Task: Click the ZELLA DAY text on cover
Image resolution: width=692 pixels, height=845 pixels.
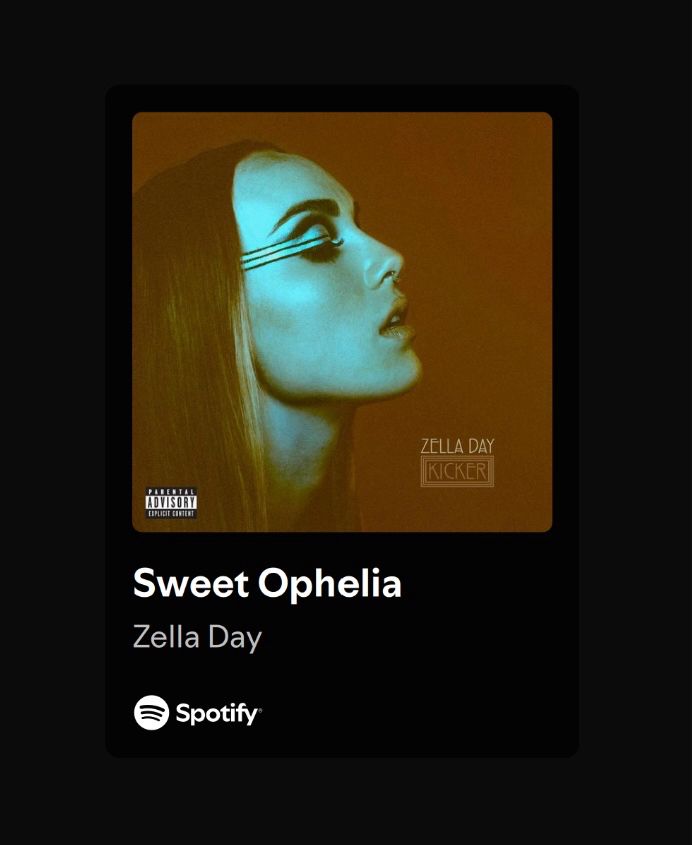Action: 457,446
